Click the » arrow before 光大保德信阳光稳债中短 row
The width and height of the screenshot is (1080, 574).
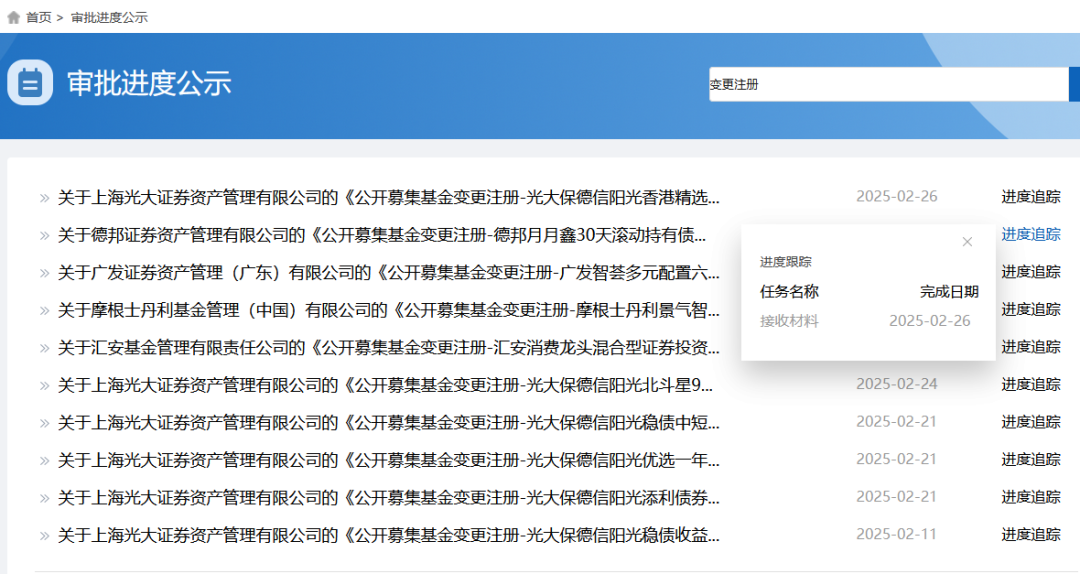[45, 423]
